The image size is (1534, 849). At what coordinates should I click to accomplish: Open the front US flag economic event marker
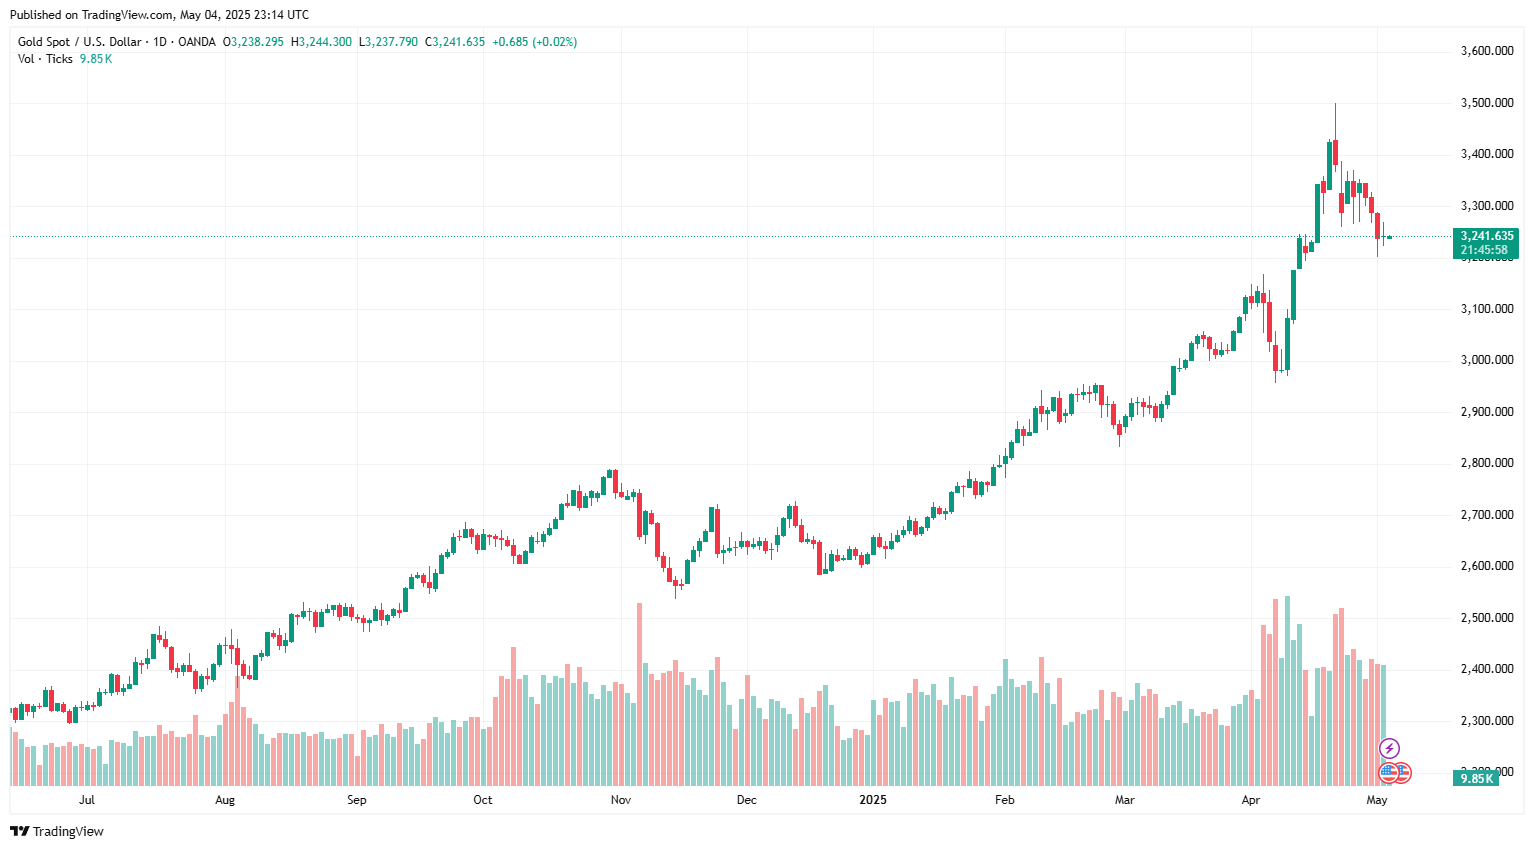coord(1388,771)
